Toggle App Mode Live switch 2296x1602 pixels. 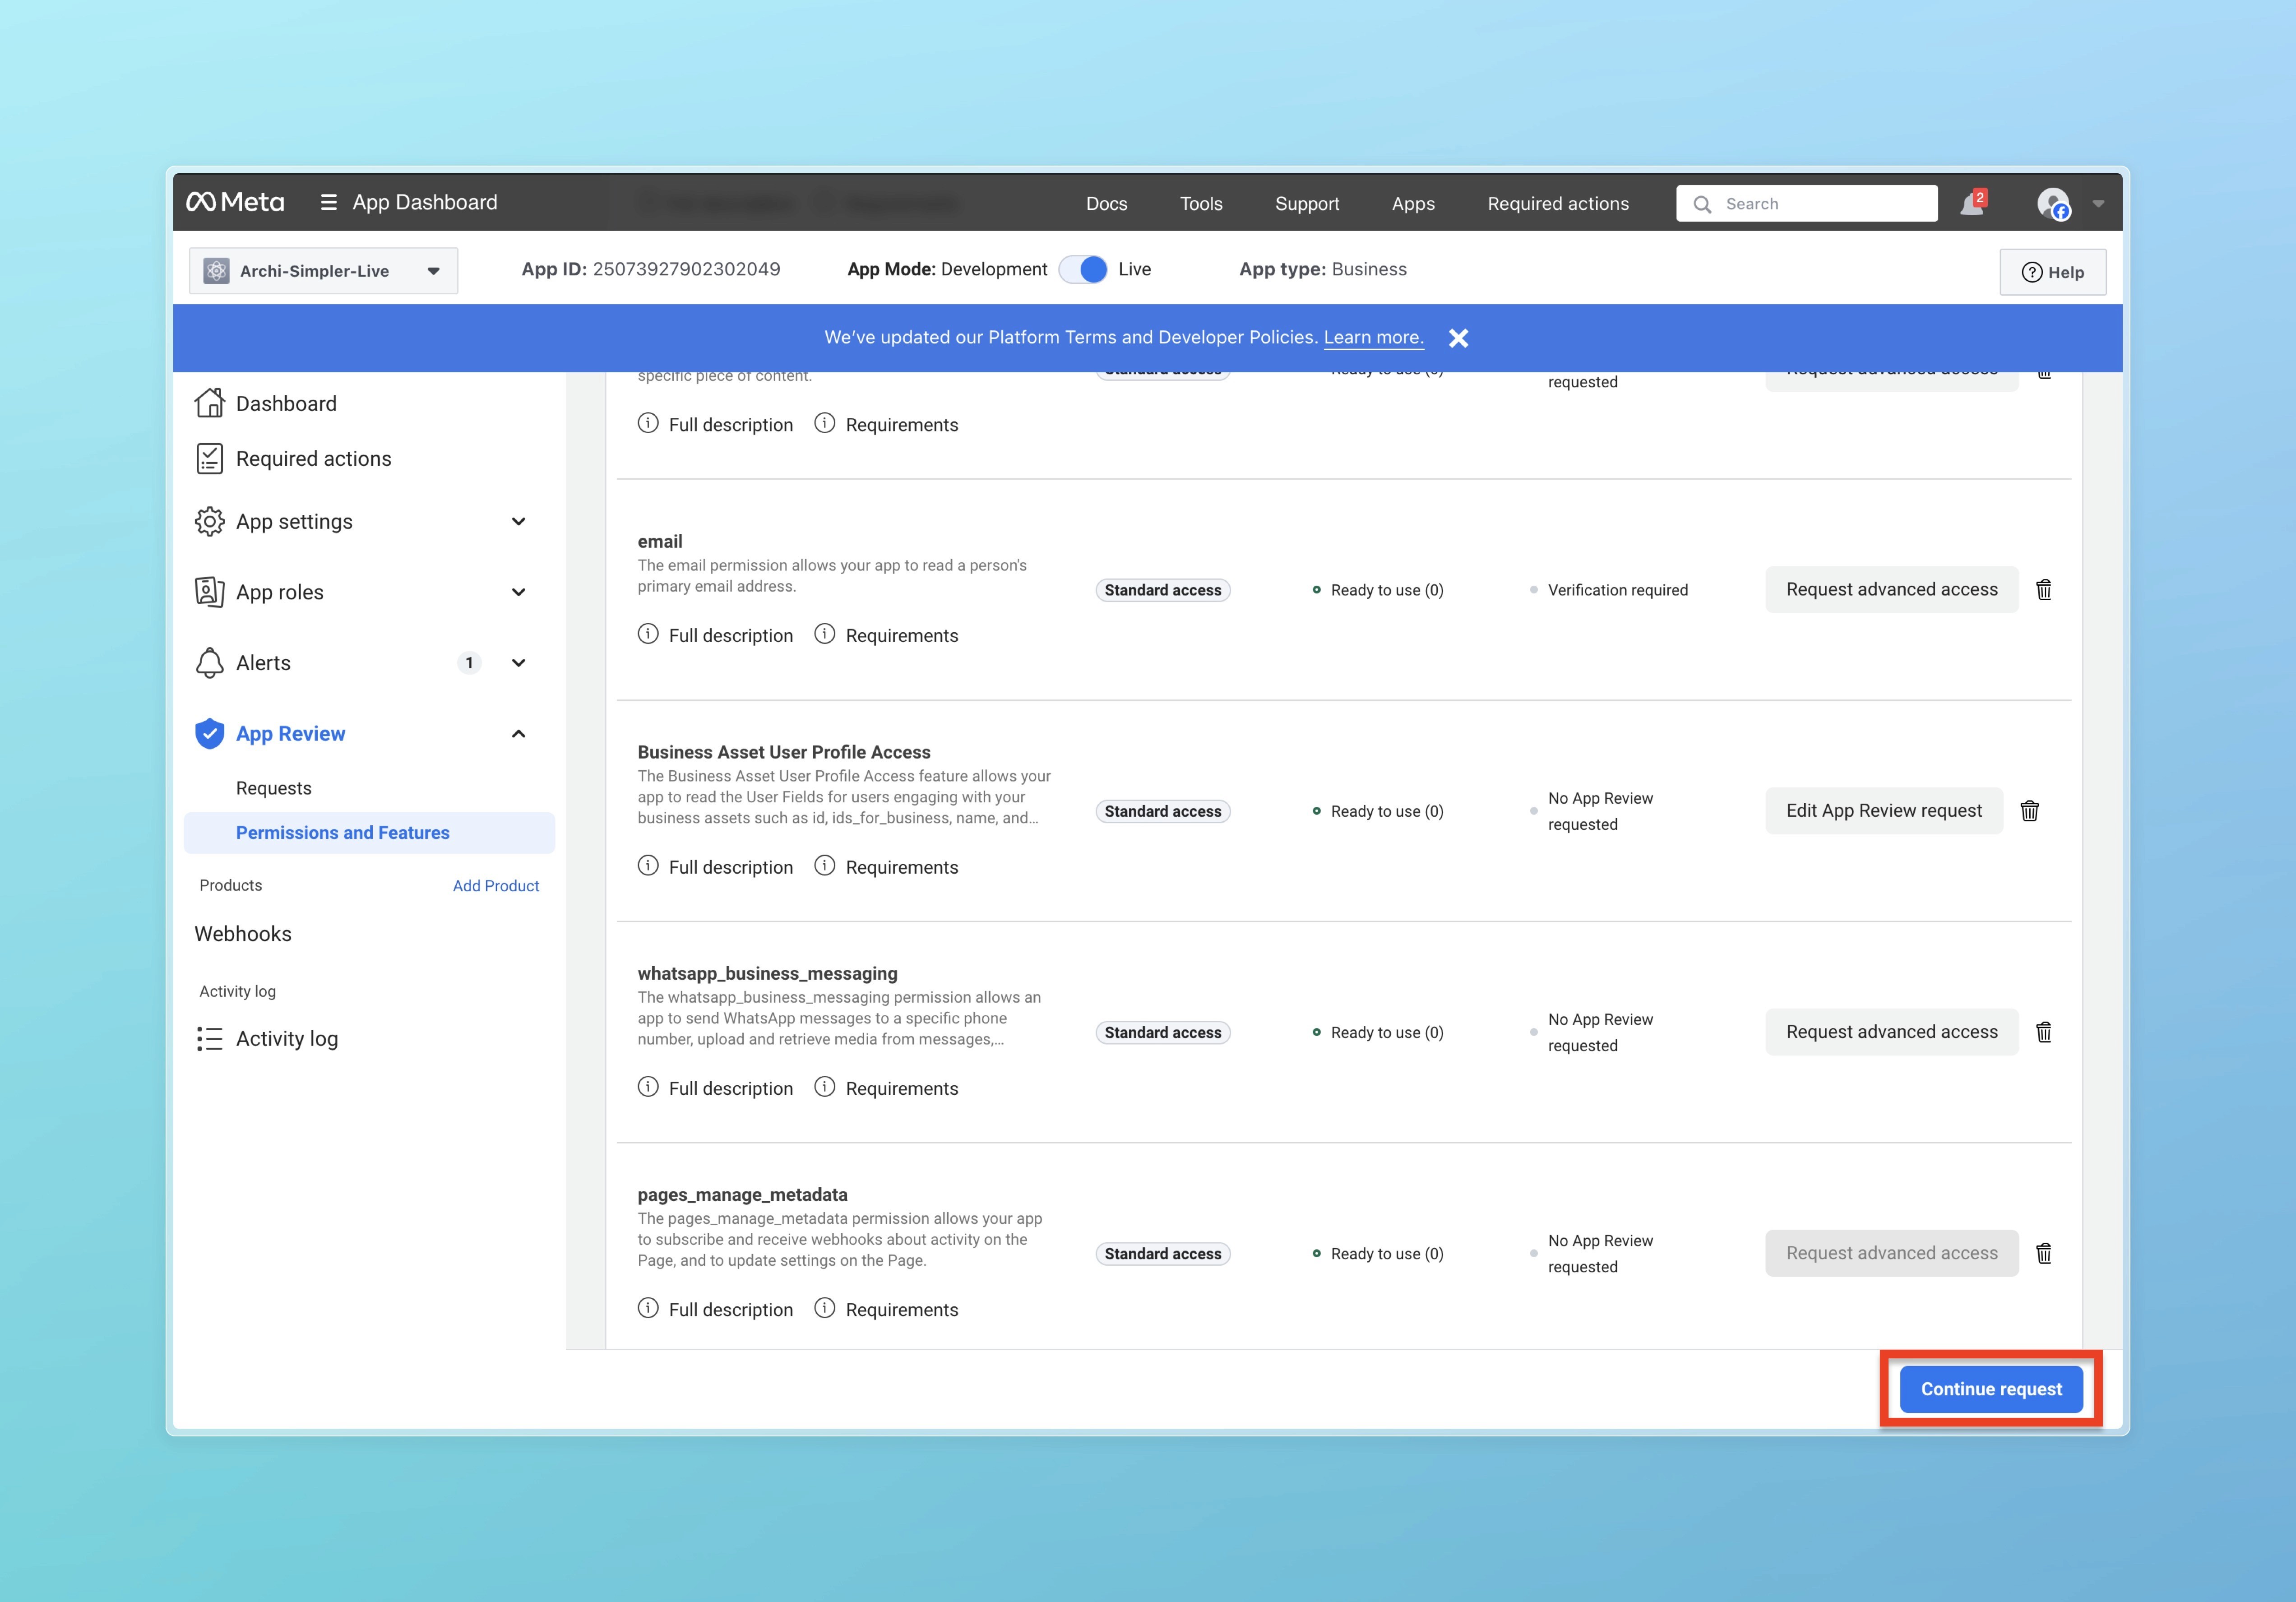coord(1083,269)
